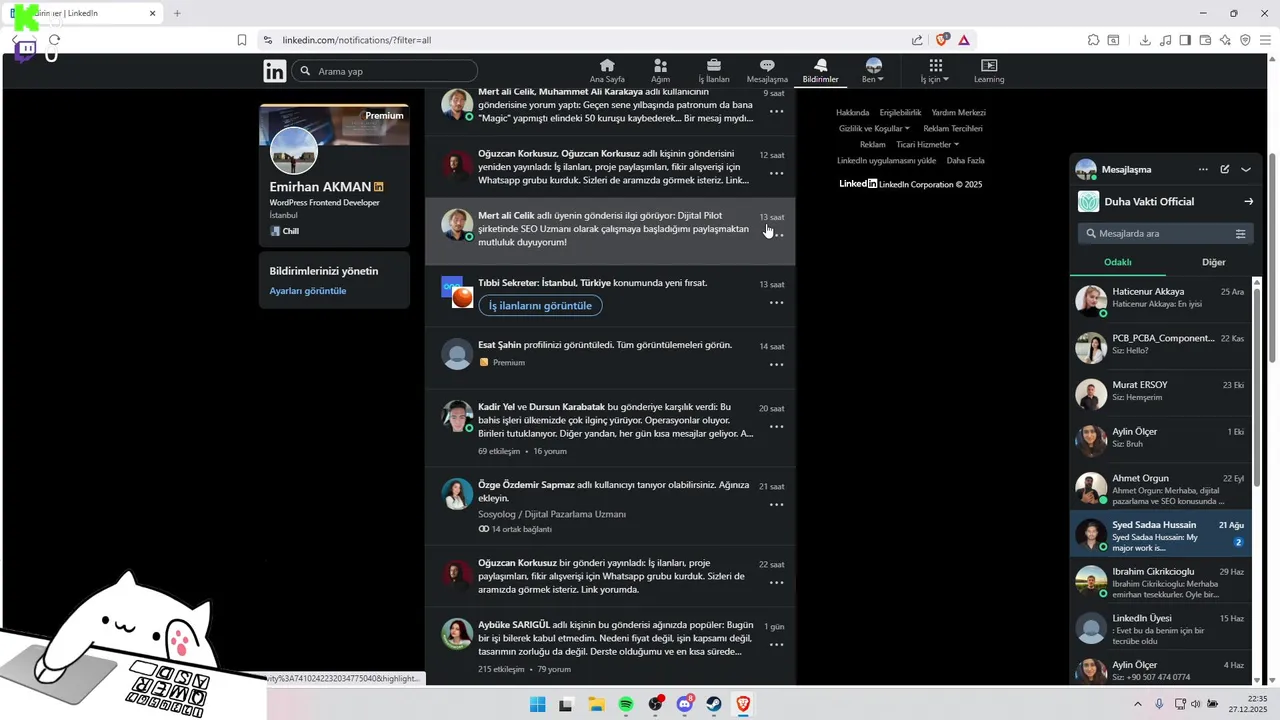Open Bildirimler tab in navbar
Image resolution: width=1280 pixels, height=720 pixels.
pyautogui.click(x=820, y=71)
